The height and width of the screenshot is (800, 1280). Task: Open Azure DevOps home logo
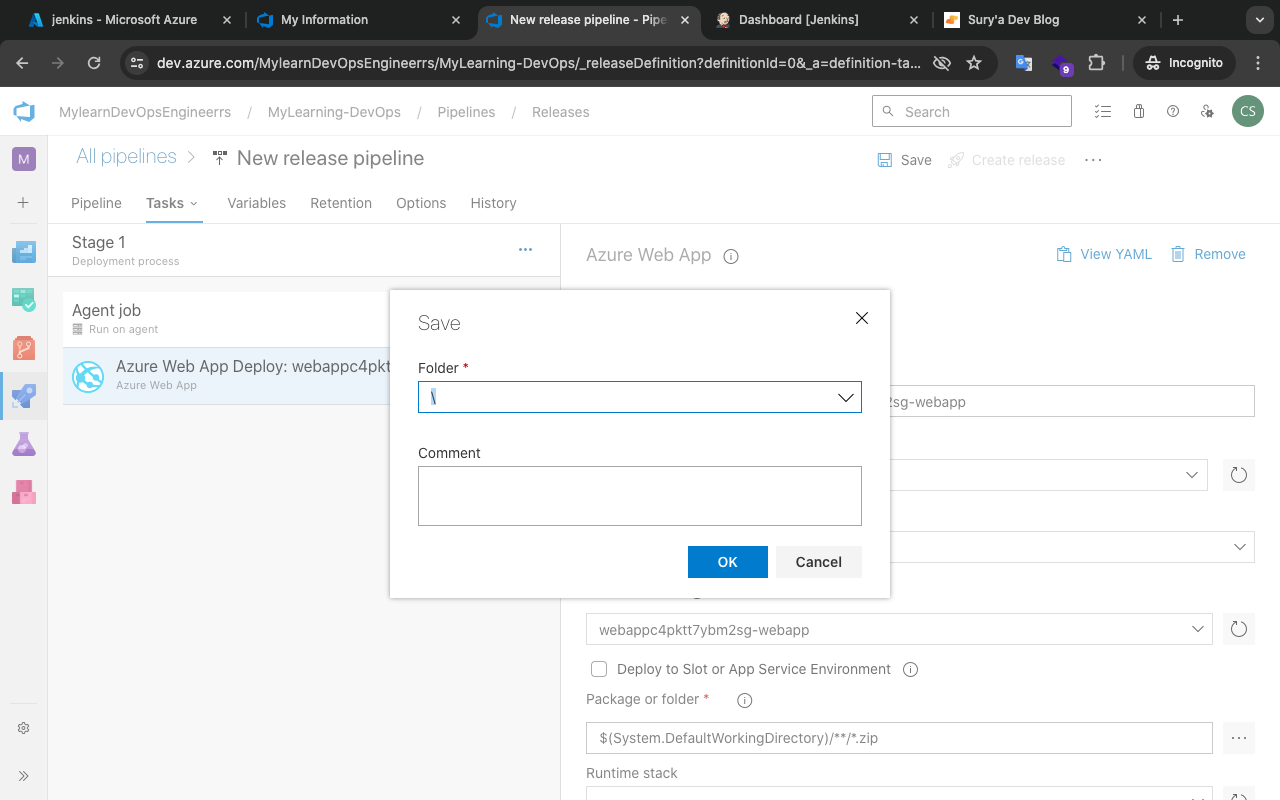coord(24,112)
